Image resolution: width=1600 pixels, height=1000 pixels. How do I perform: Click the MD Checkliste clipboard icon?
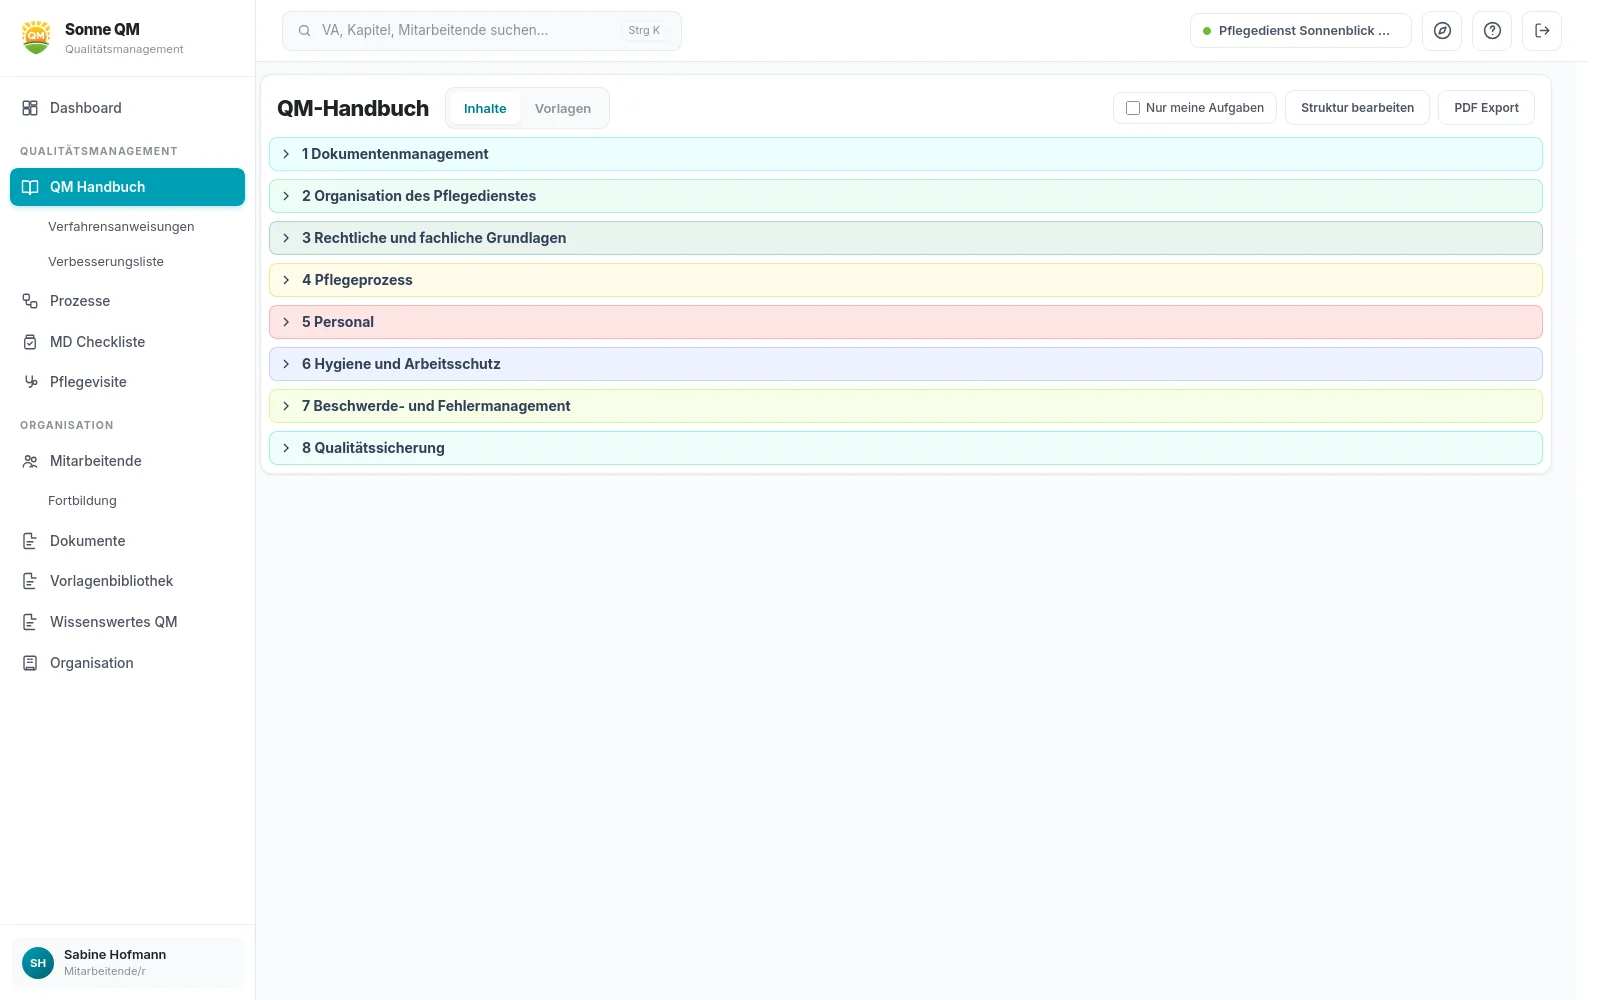coord(30,342)
